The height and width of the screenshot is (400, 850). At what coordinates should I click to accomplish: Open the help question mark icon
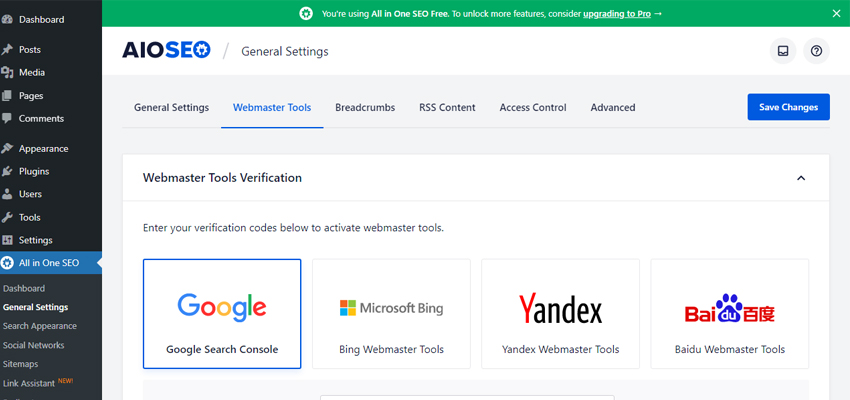816,51
